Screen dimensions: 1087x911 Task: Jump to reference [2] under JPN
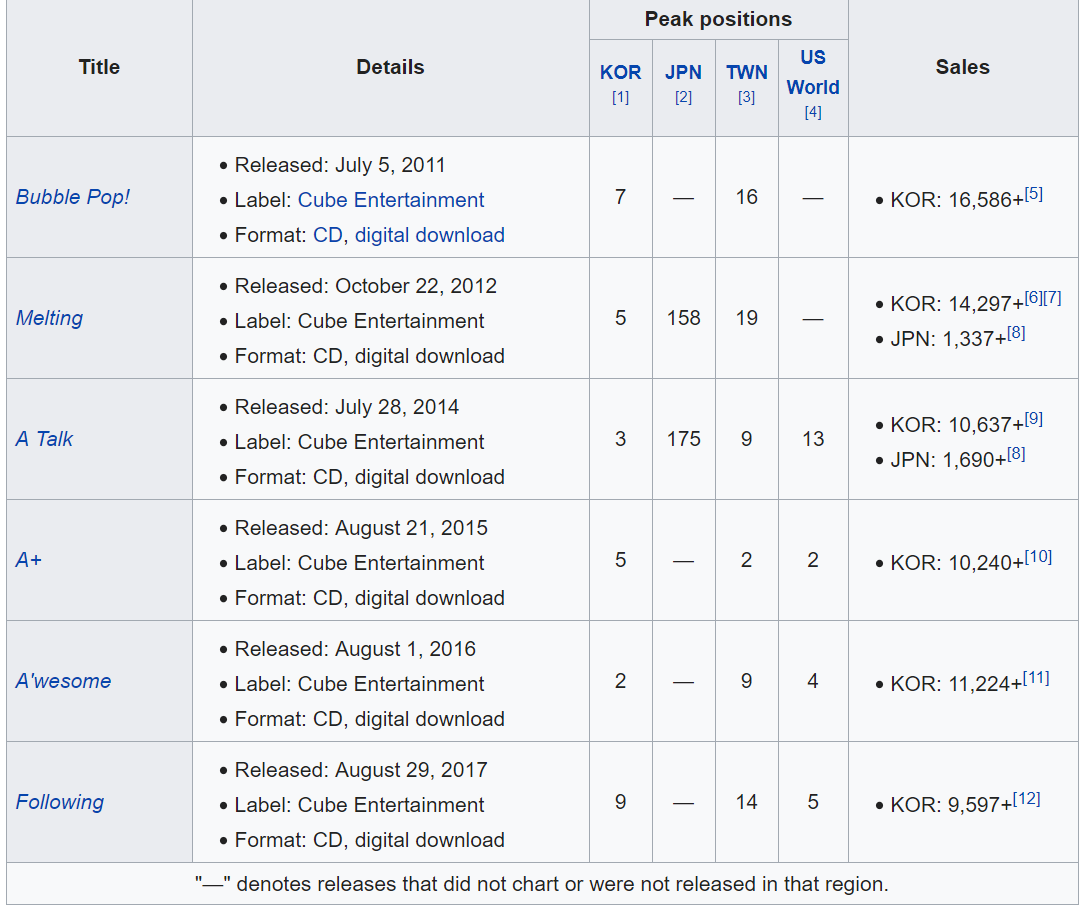684,98
